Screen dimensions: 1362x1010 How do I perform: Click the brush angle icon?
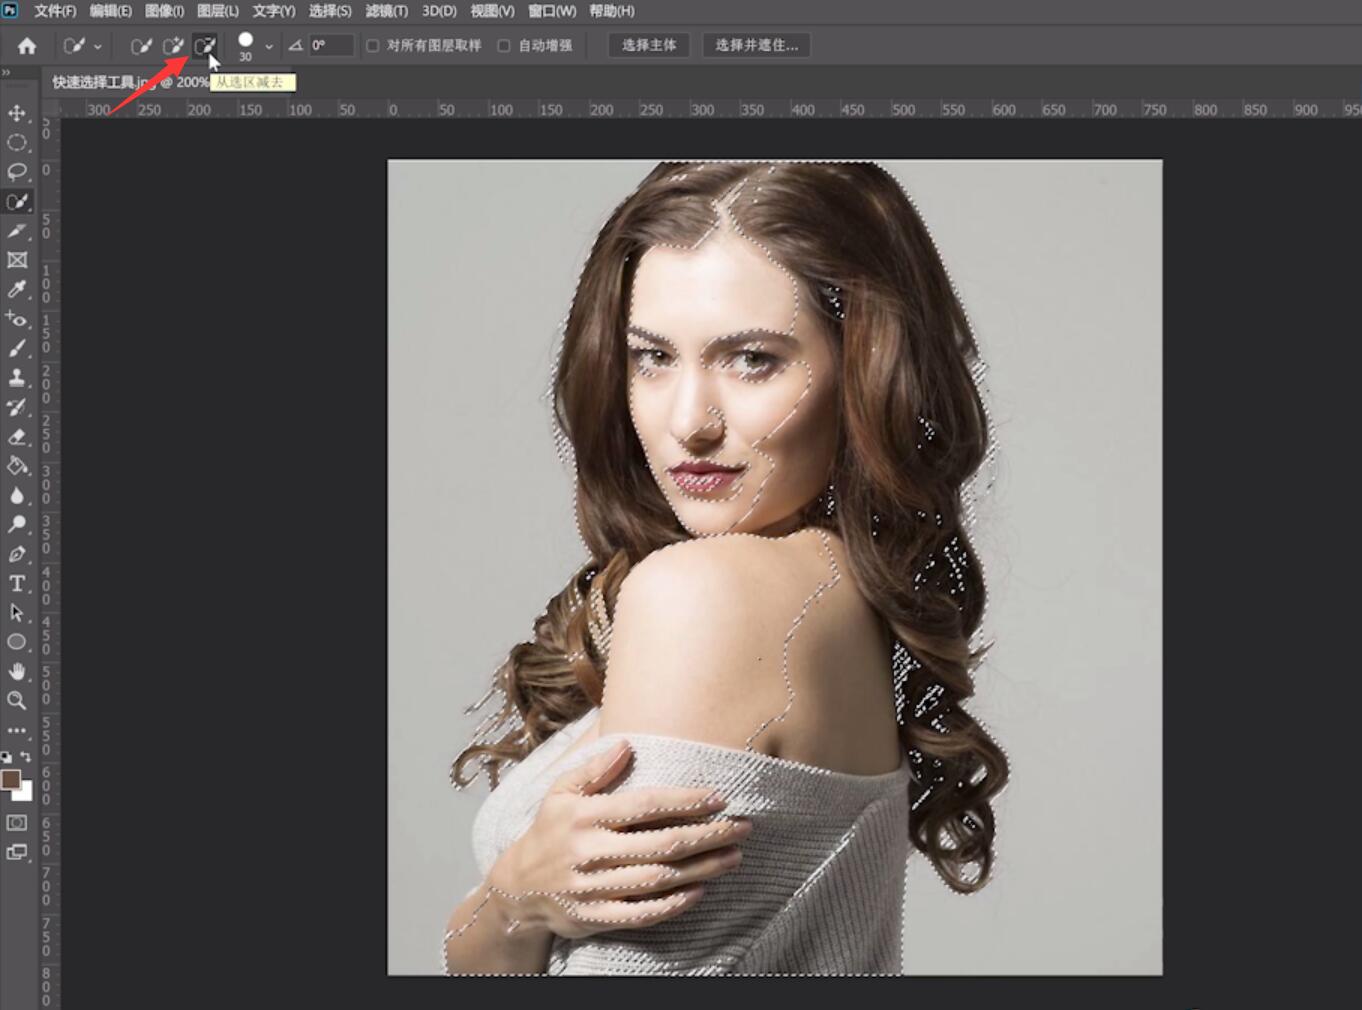(x=295, y=45)
